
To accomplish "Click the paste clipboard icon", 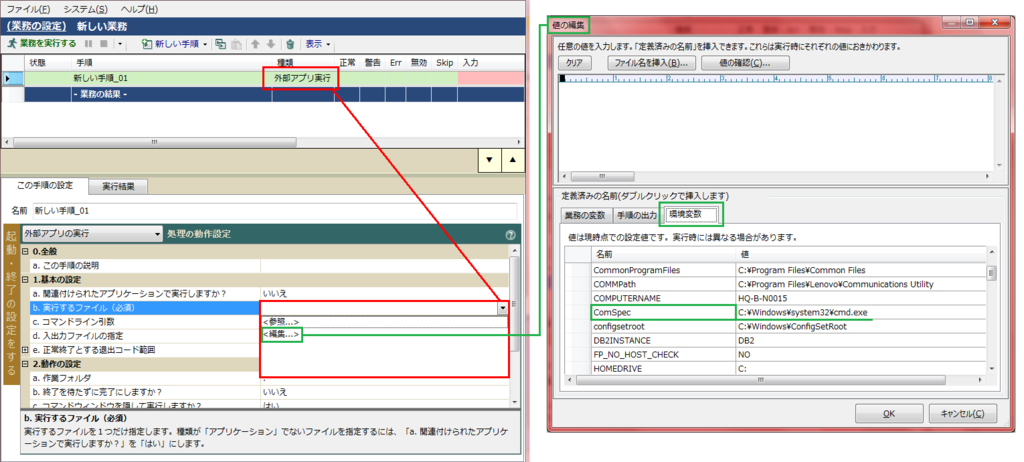I will (236, 44).
